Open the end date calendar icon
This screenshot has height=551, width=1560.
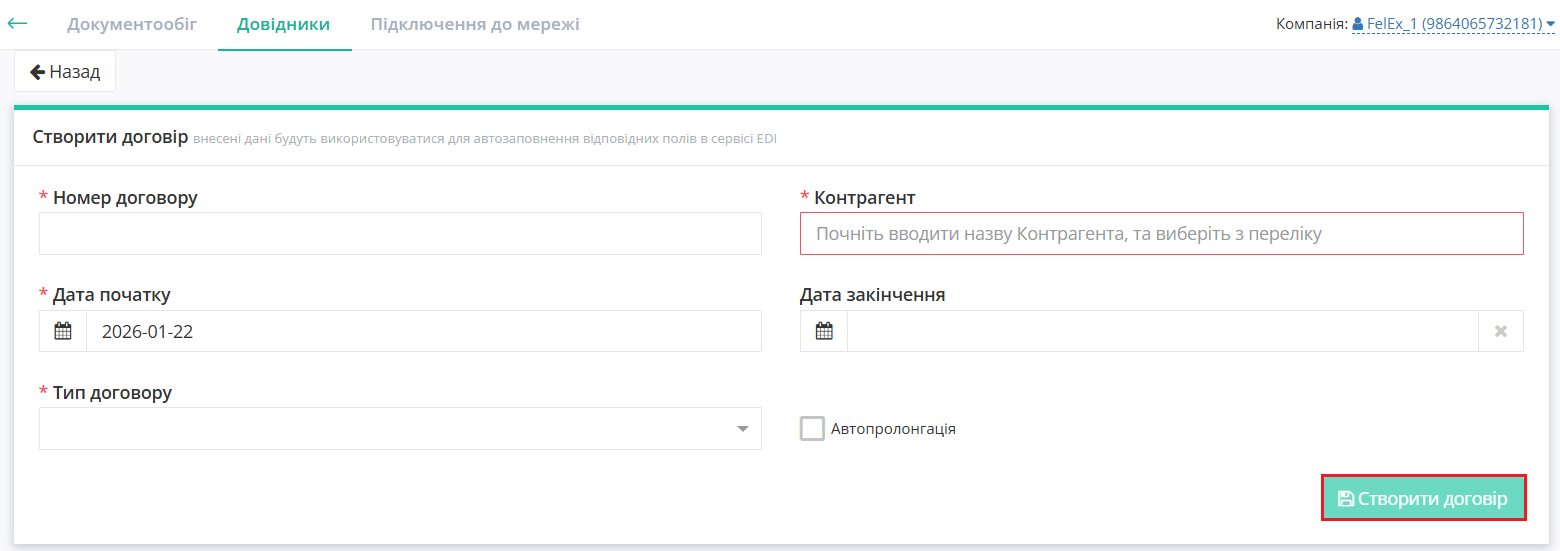coord(824,331)
